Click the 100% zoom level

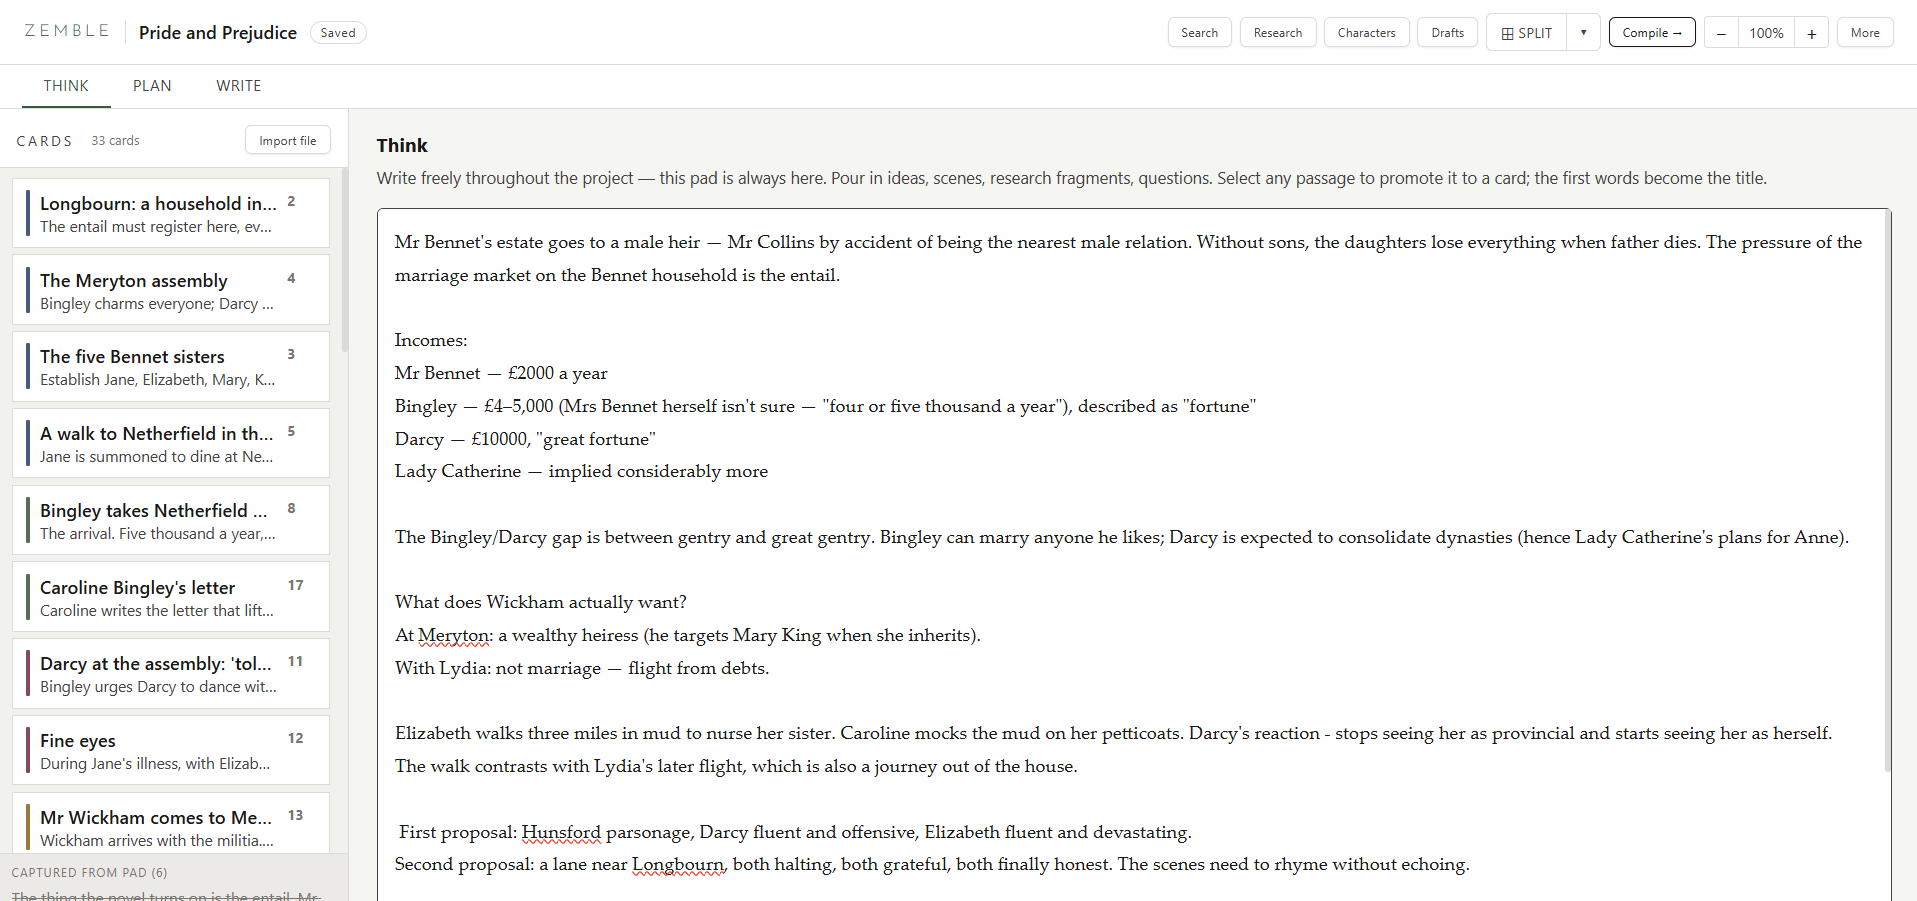pos(1766,33)
